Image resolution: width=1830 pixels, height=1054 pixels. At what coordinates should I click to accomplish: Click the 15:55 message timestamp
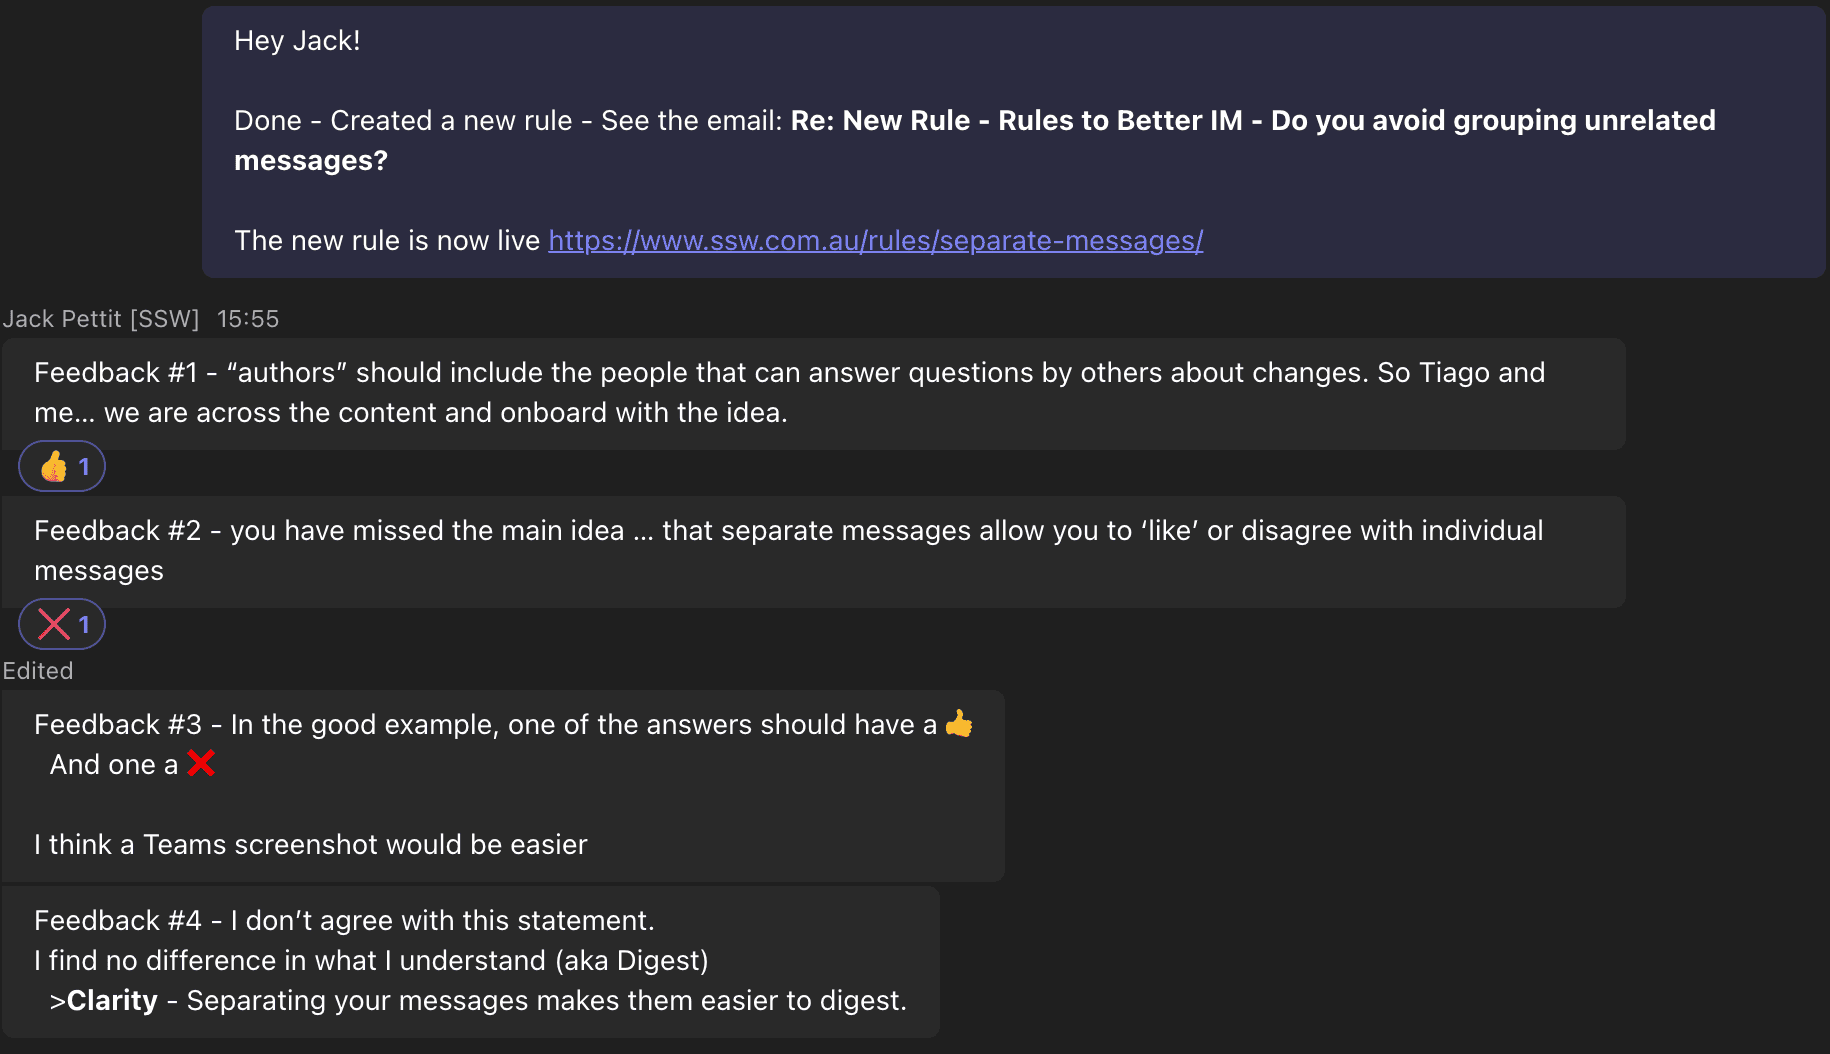248,319
